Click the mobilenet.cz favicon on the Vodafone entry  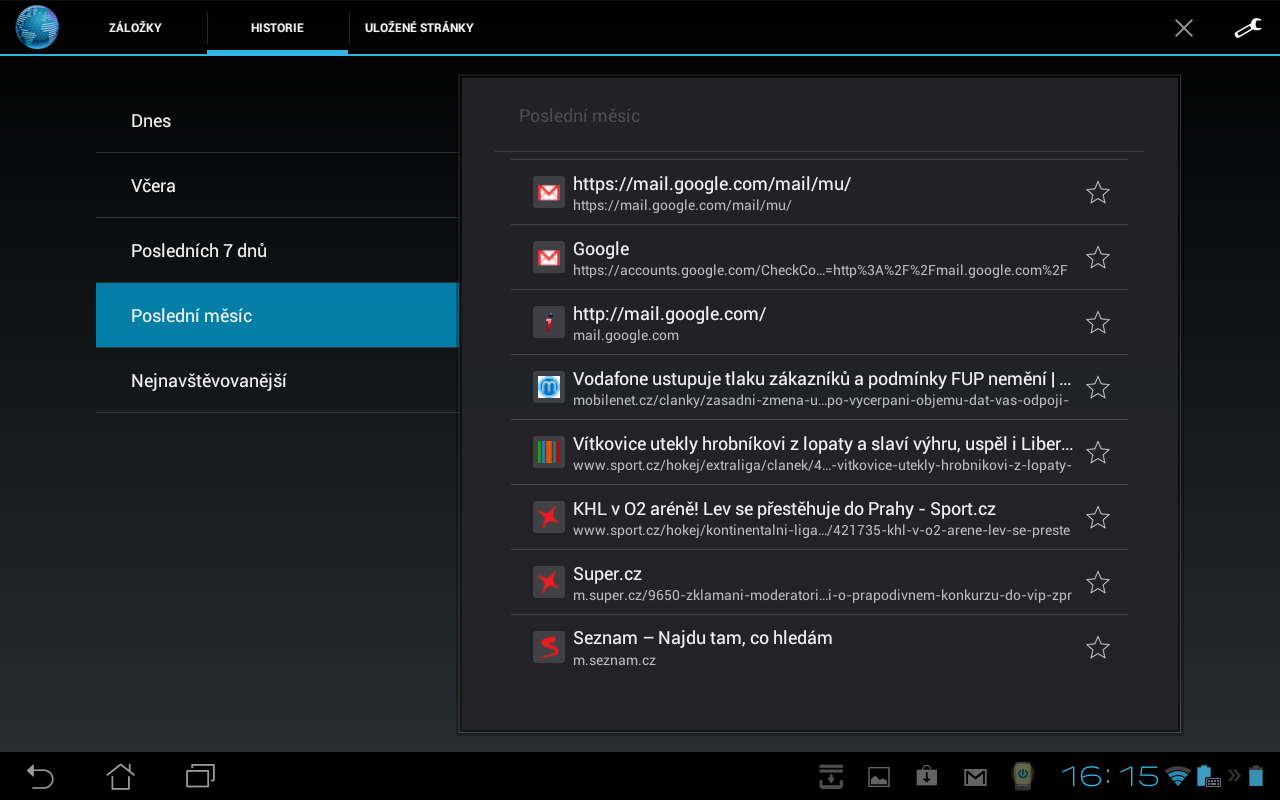tap(548, 387)
